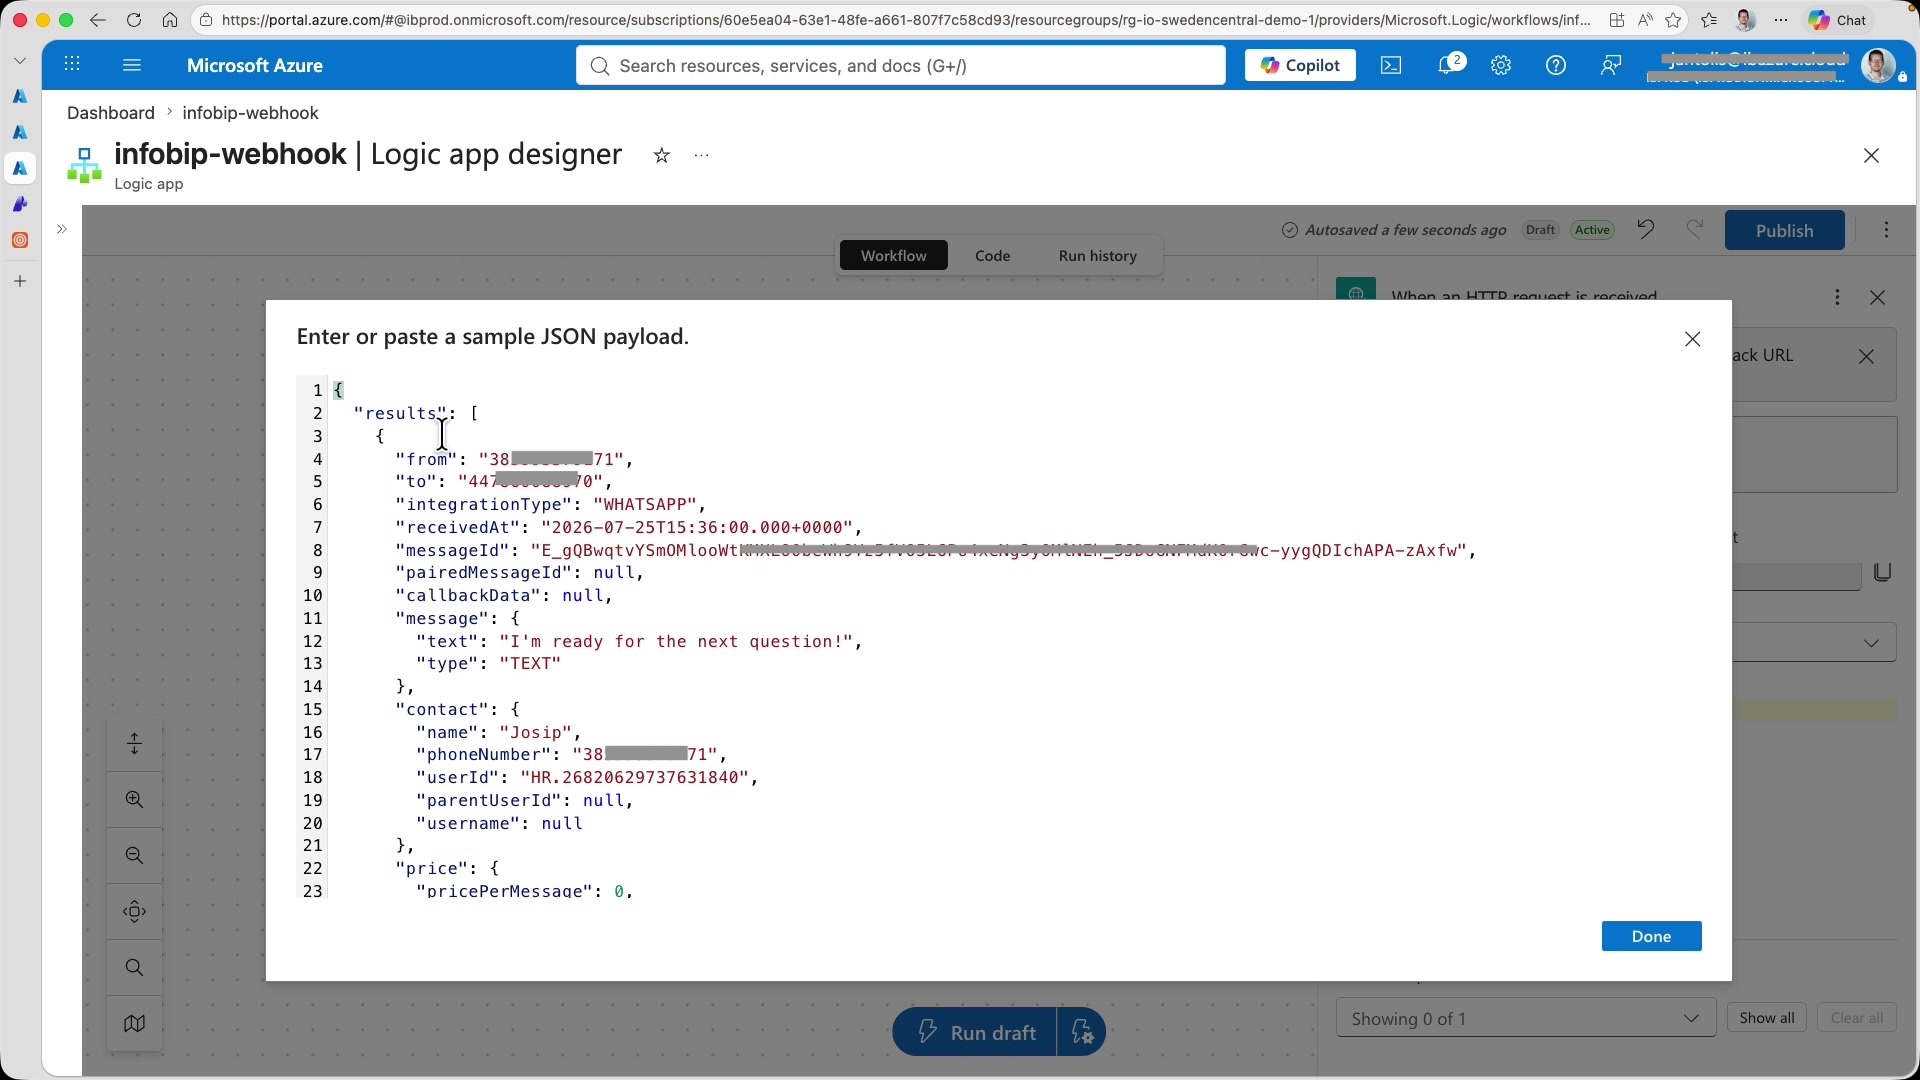Zoom out on the designer canvas

click(134, 856)
